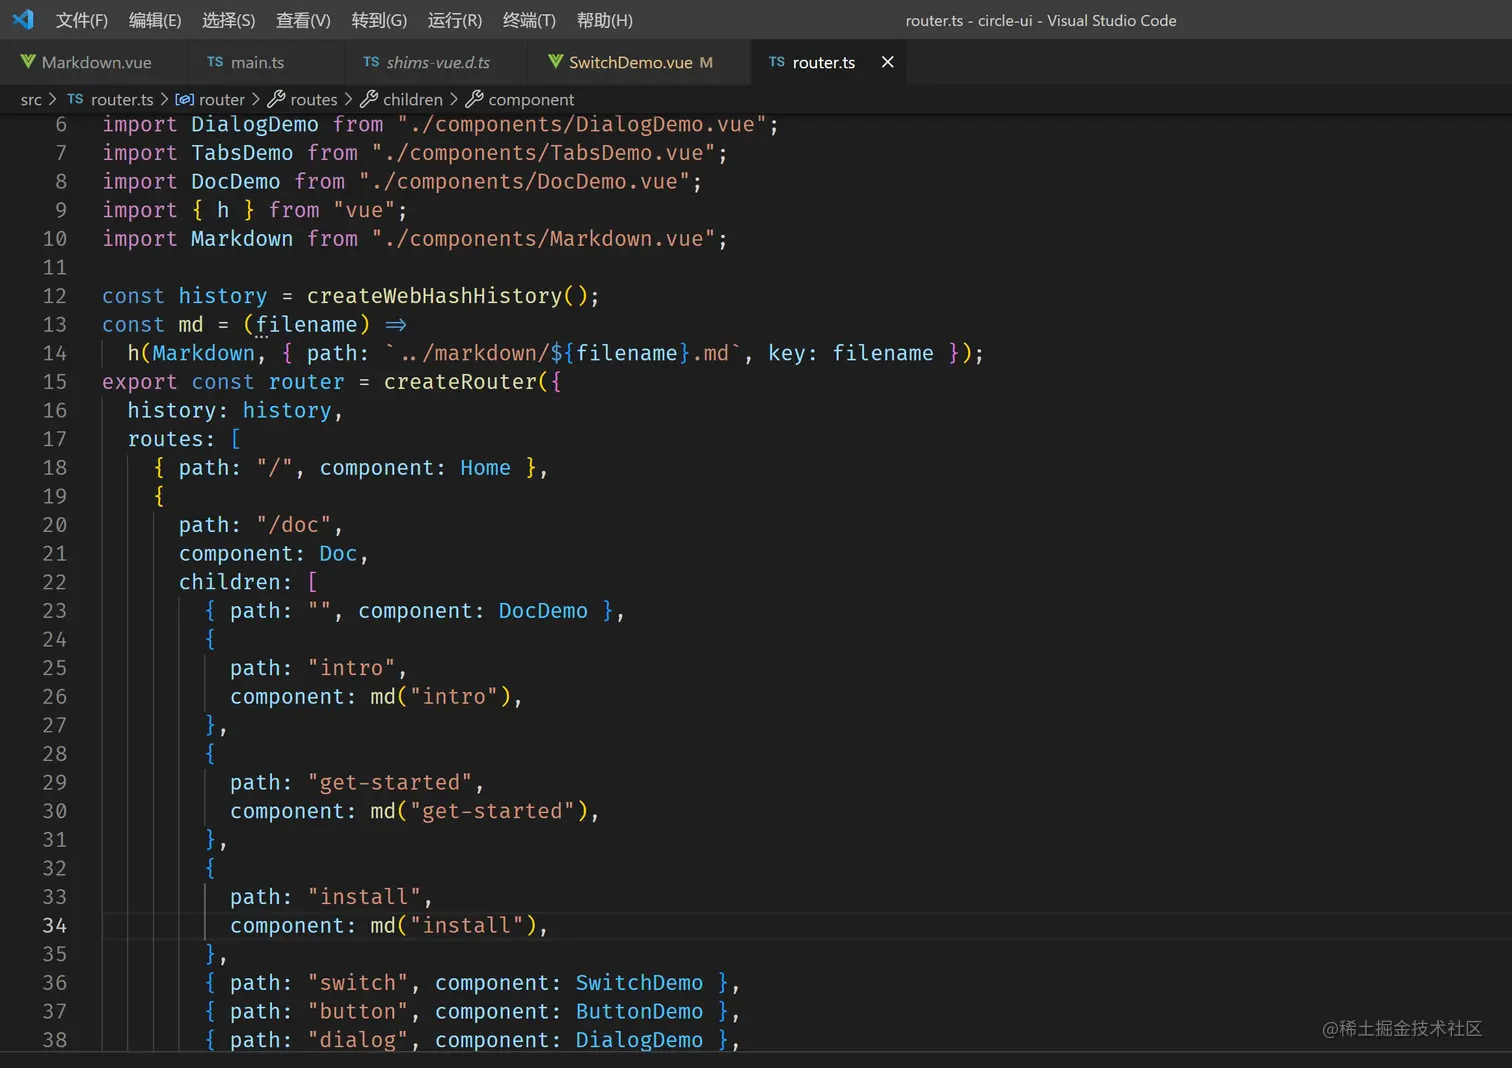Screen dimensions: 1512x1068
Task: Click line number 19 in the gutter
Action: pyautogui.click(x=54, y=496)
